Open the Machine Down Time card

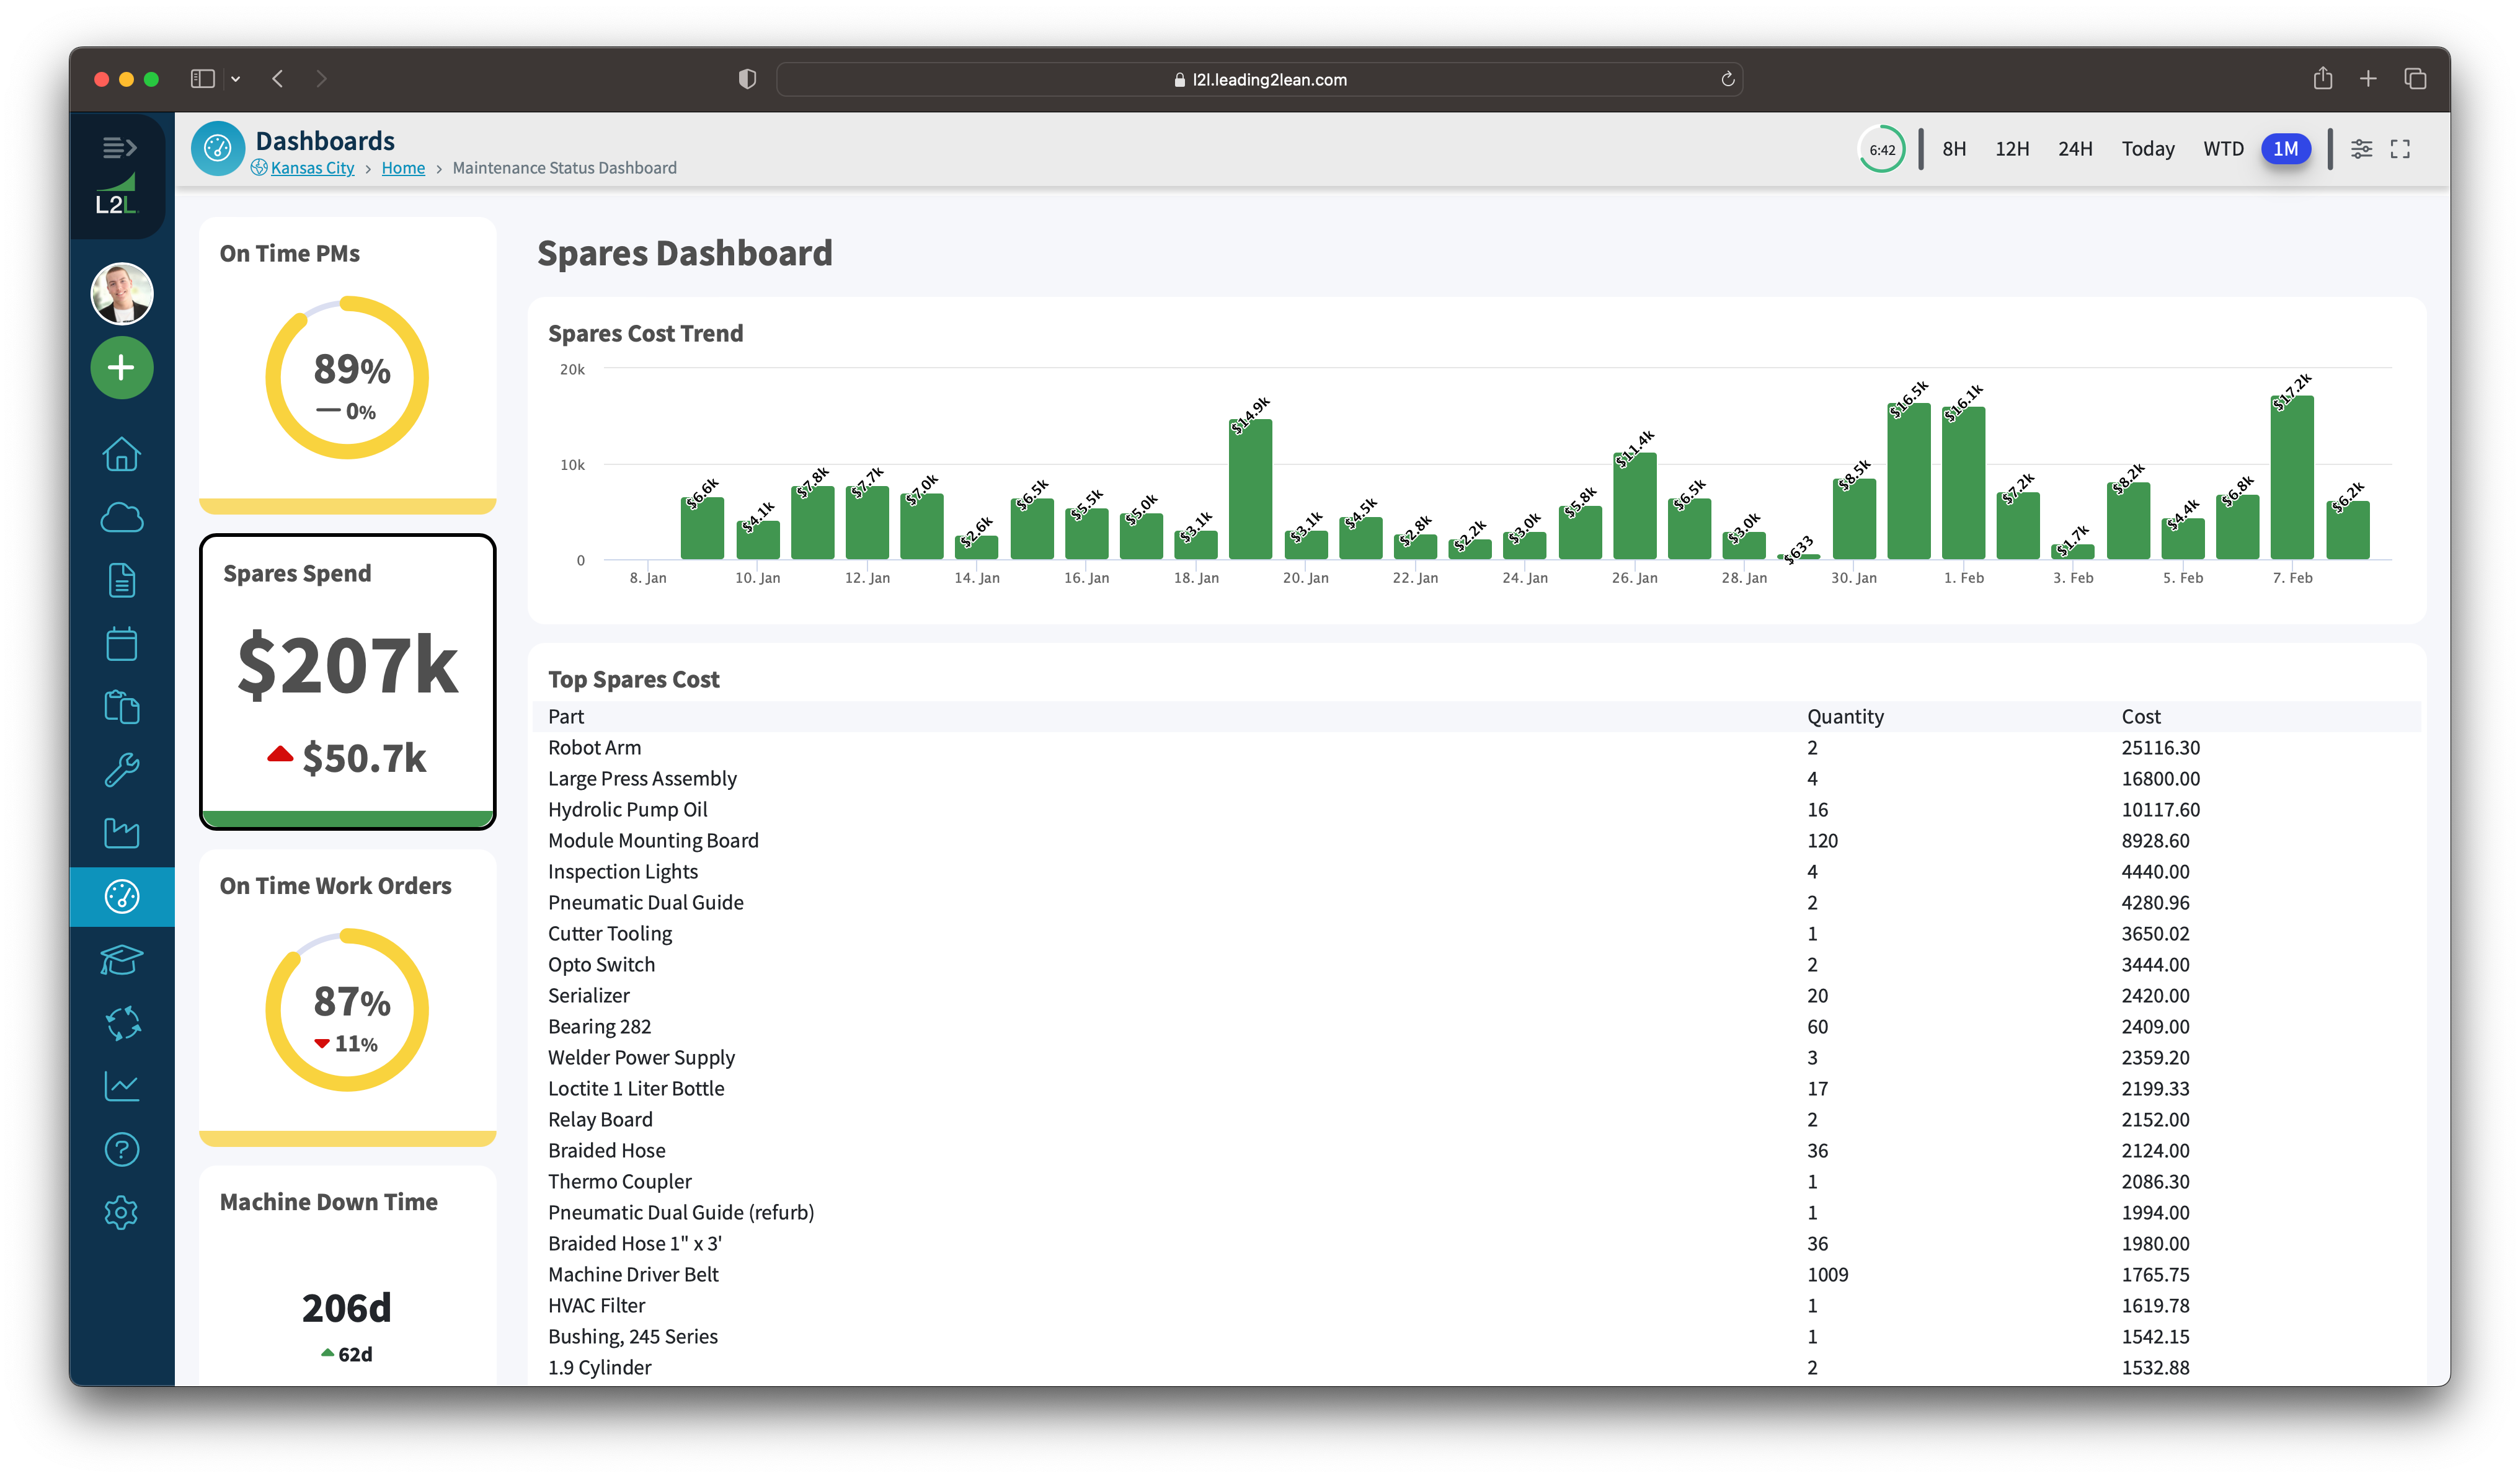point(347,1275)
